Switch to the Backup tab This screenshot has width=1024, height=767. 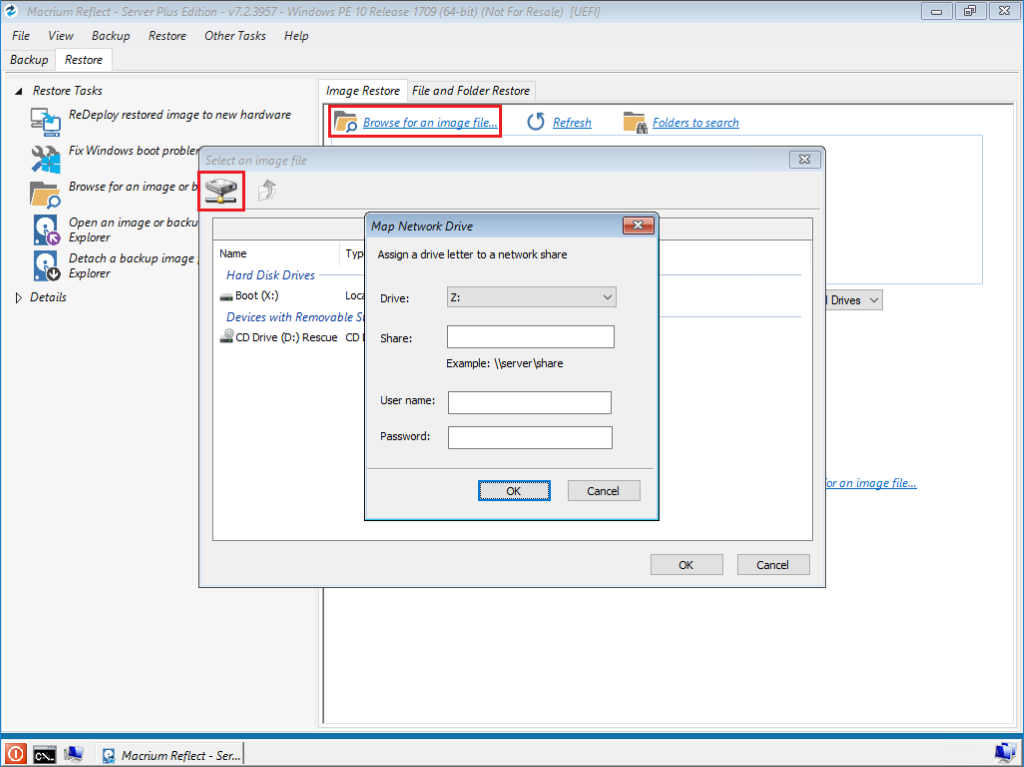point(29,60)
